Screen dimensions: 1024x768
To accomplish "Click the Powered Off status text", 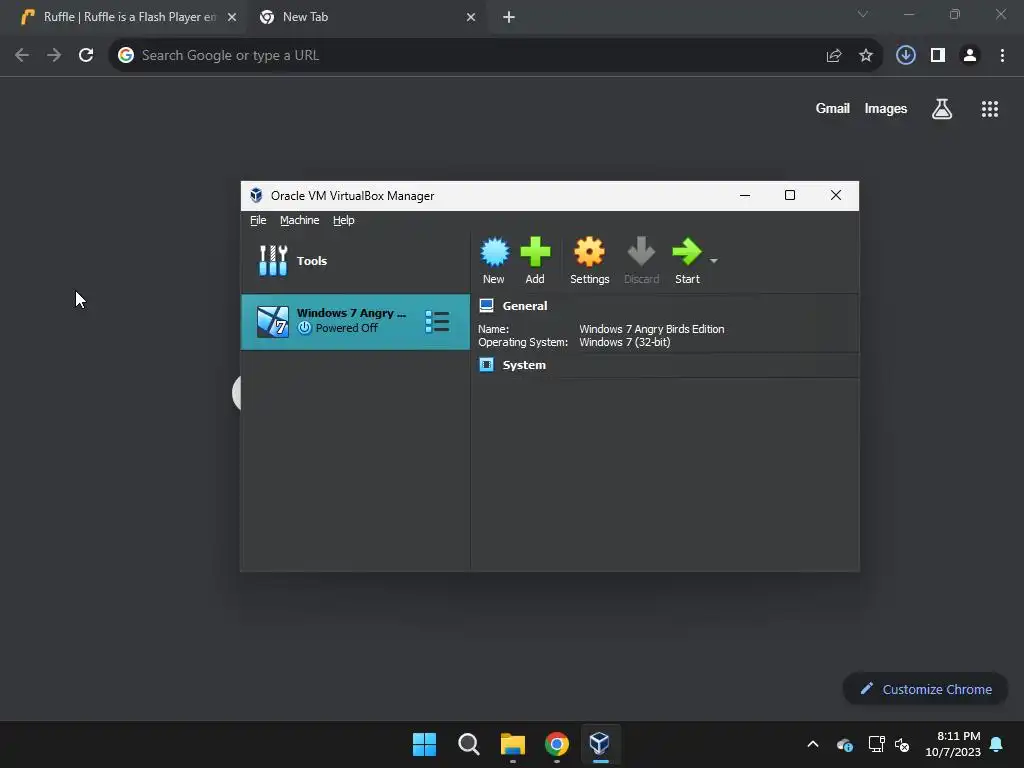I will tap(346, 328).
